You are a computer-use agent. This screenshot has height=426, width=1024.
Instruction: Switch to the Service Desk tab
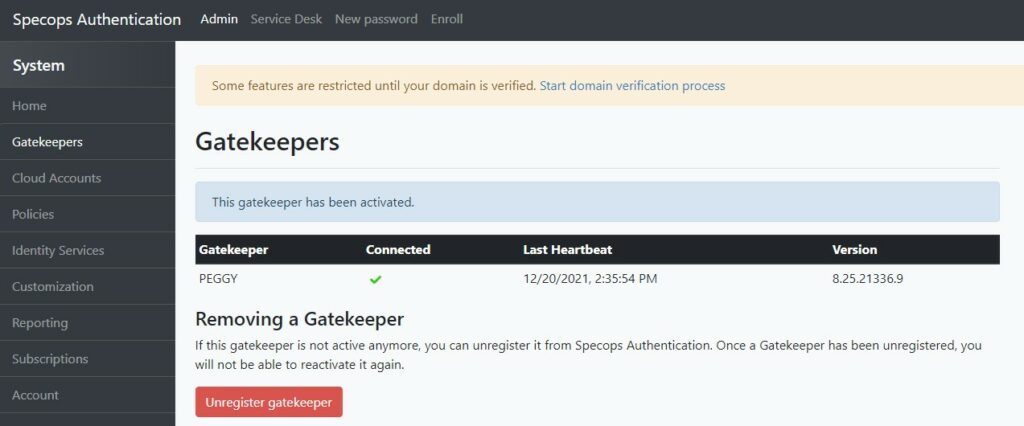pos(286,20)
